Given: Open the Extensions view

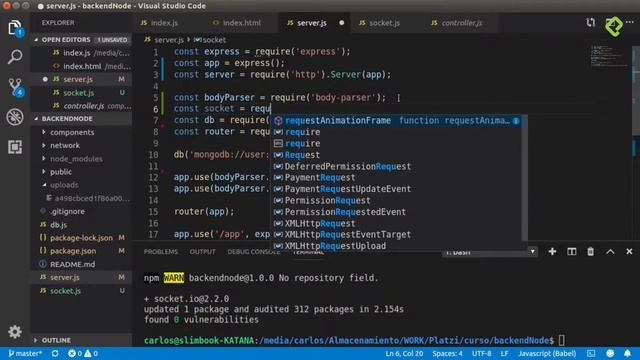Looking at the screenshot, I should (x=15, y=147).
